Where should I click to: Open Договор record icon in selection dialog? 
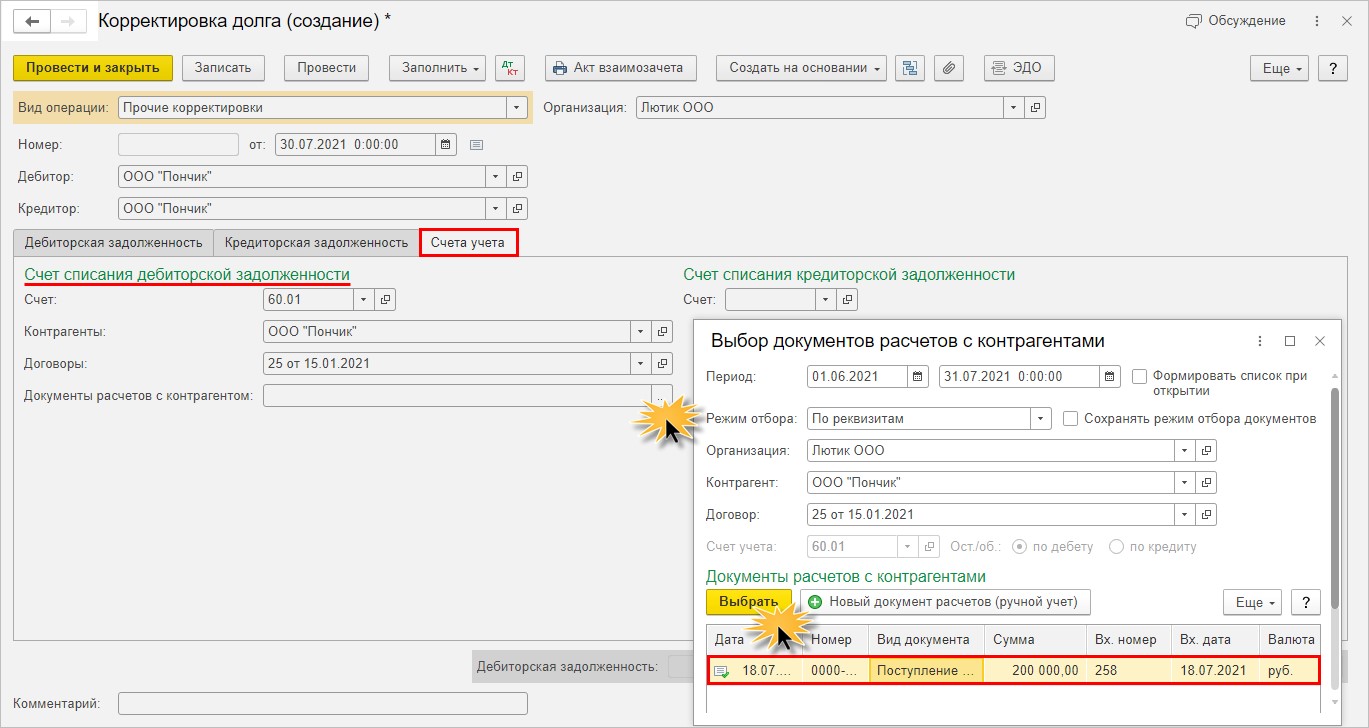point(1207,515)
